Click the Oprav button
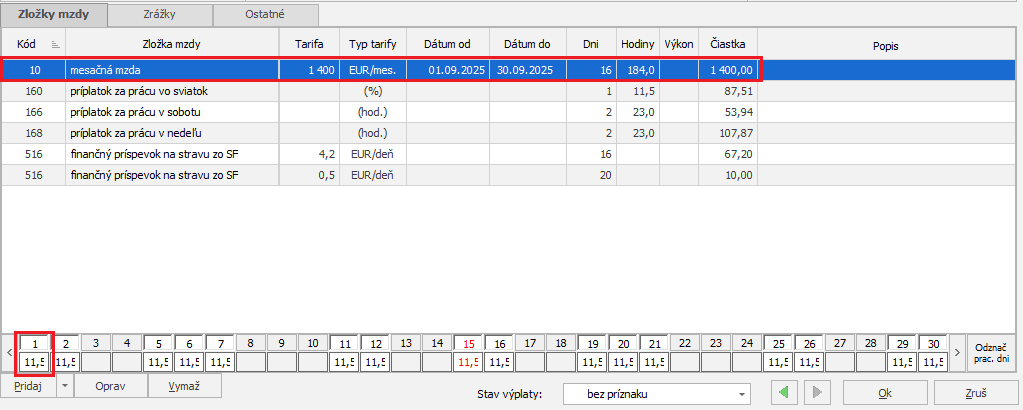The image size is (1023, 410). [110, 386]
